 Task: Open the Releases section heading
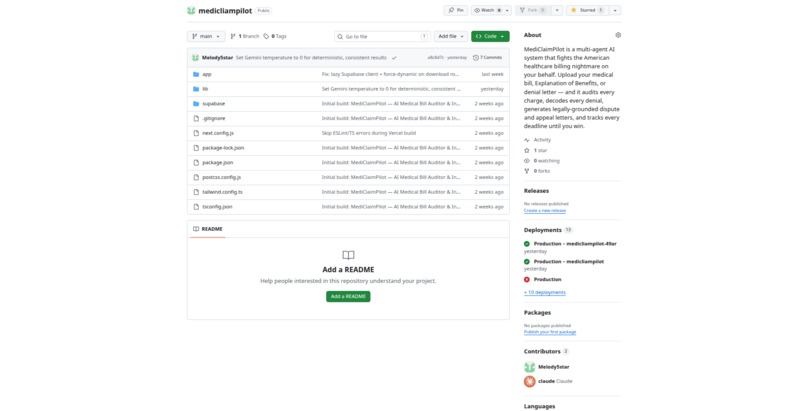click(536, 191)
